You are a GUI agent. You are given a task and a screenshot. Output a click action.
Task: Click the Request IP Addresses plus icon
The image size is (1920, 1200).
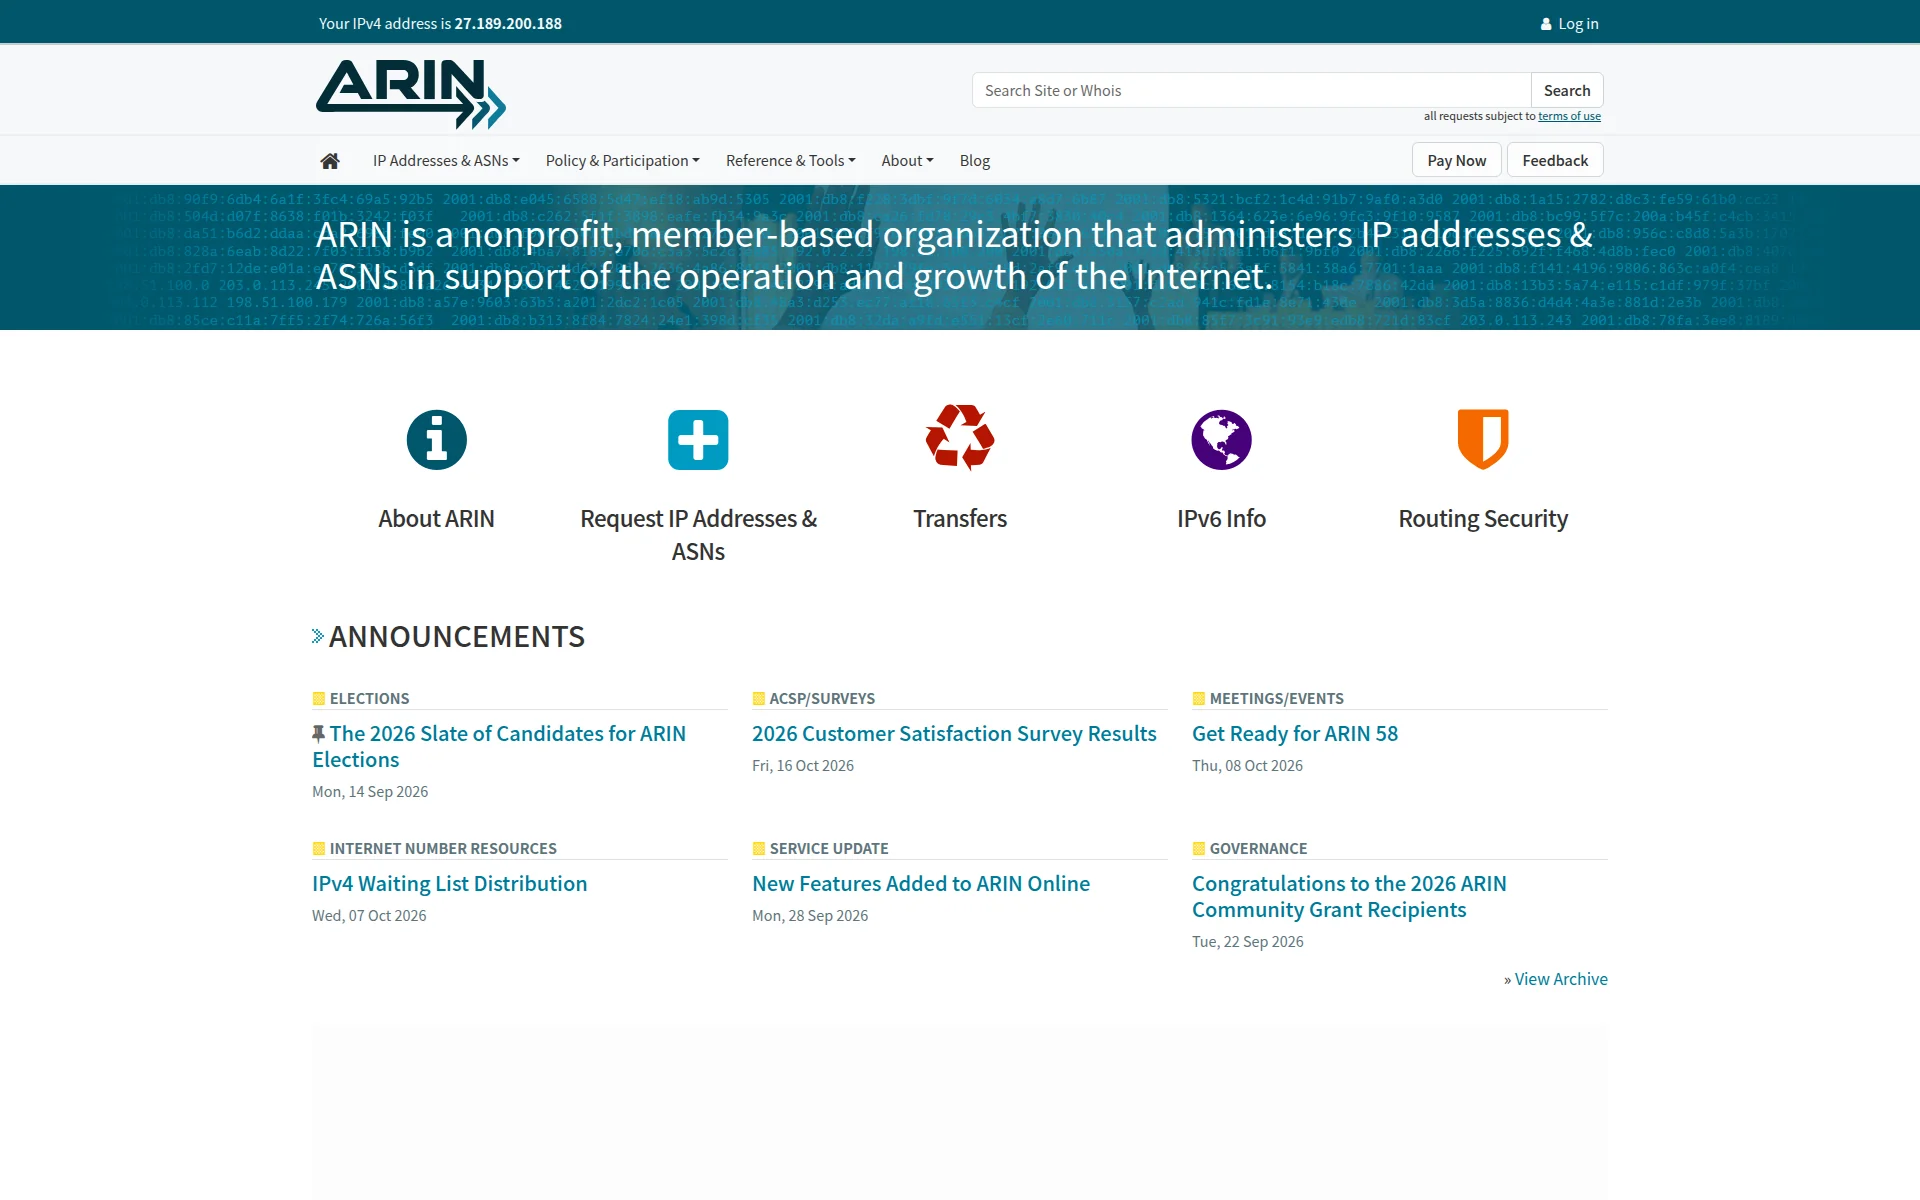pyautogui.click(x=698, y=440)
